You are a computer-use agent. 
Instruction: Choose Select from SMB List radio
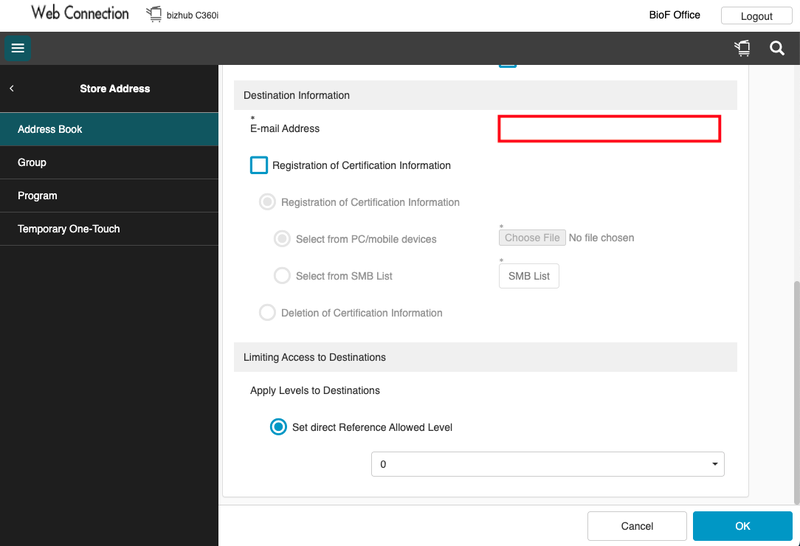tap(282, 276)
